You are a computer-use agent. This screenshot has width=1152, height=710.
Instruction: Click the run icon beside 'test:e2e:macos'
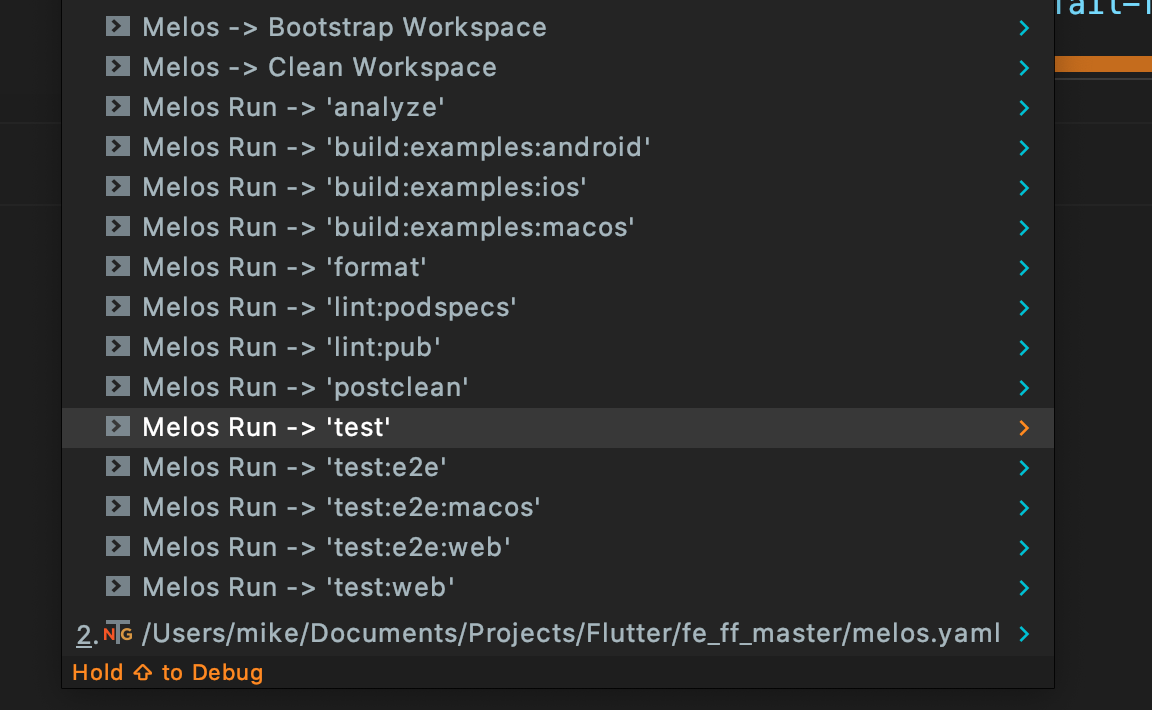(118, 506)
